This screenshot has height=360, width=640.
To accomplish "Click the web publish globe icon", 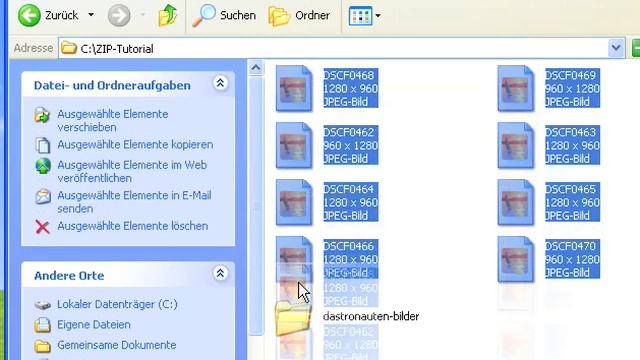I will [43, 166].
